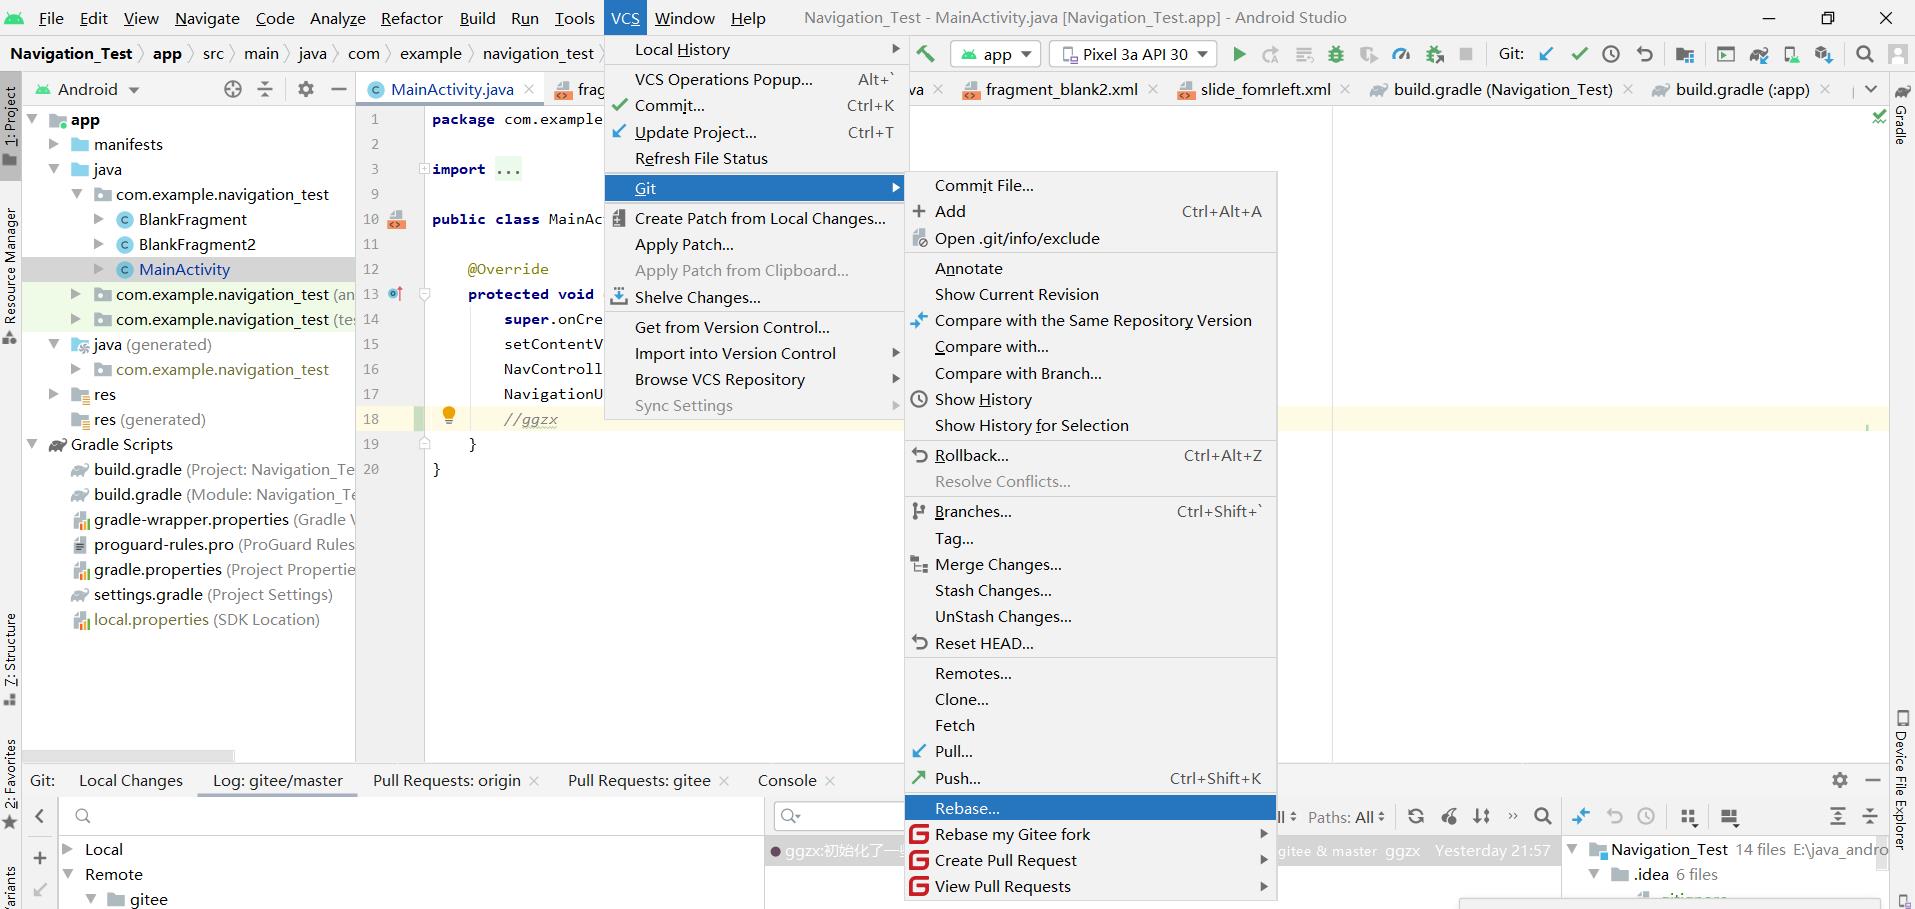The width and height of the screenshot is (1915, 909).
Task: Sync project with Gradle files icon
Action: (1759, 54)
